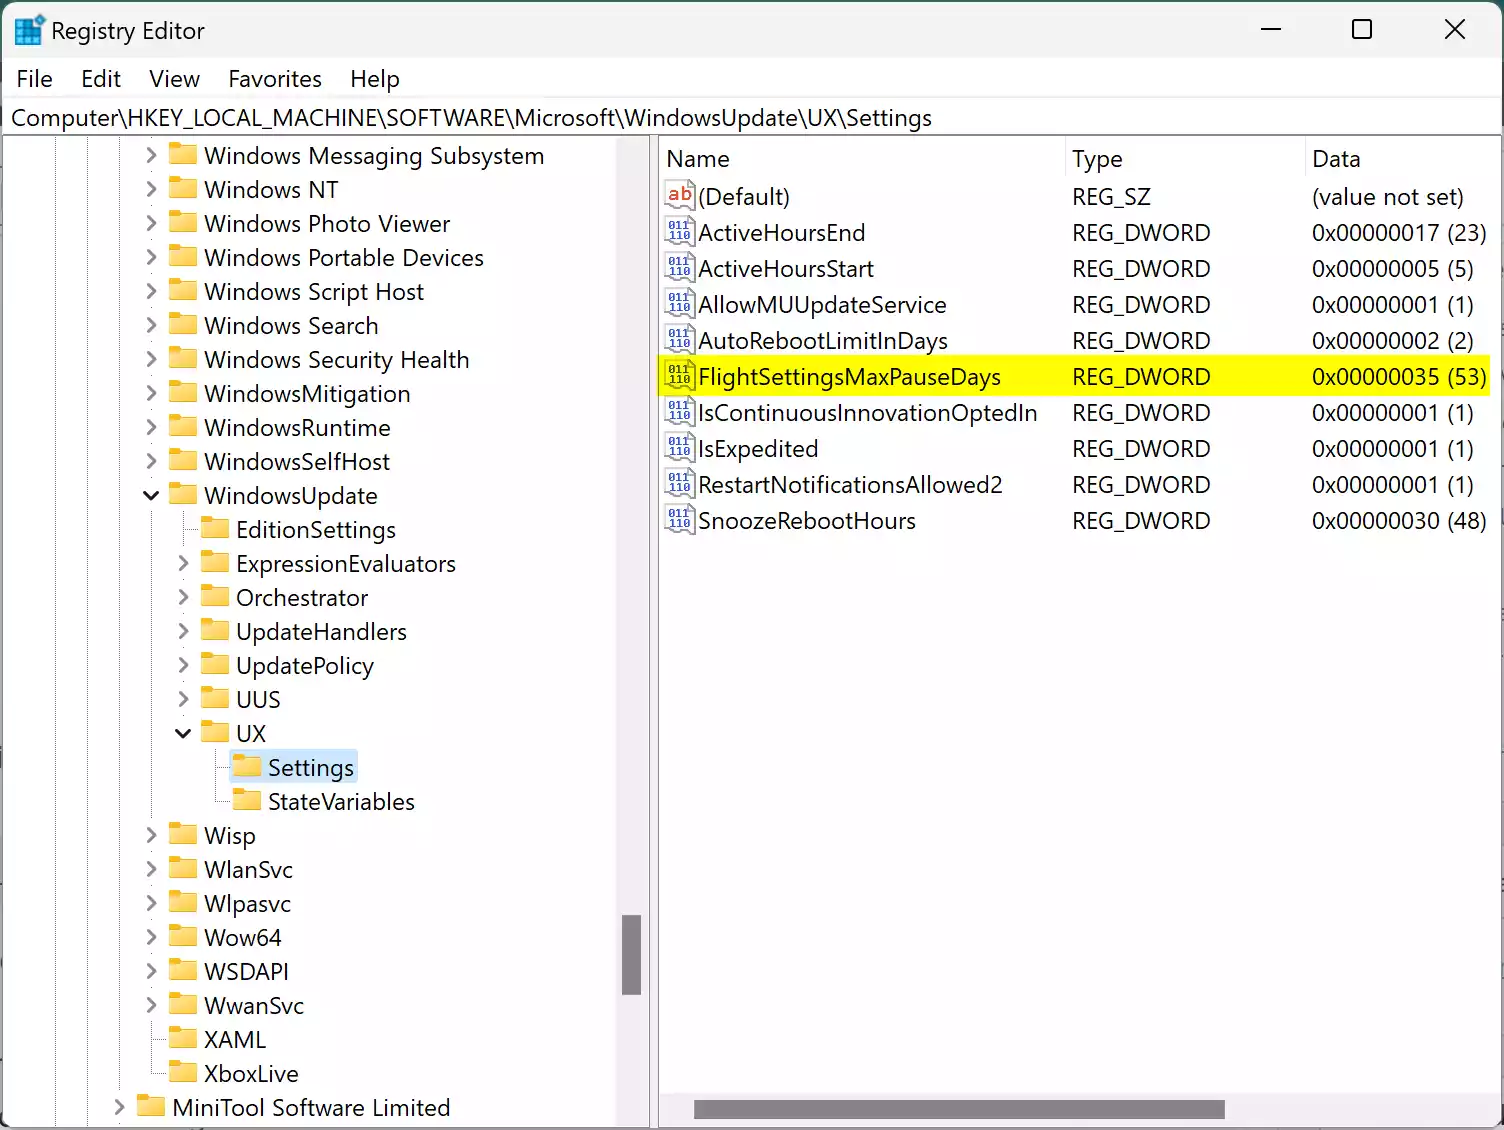Screen dimensions: 1504x1130
Task: Expand the UpdateHandlers key
Action: [183, 631]
